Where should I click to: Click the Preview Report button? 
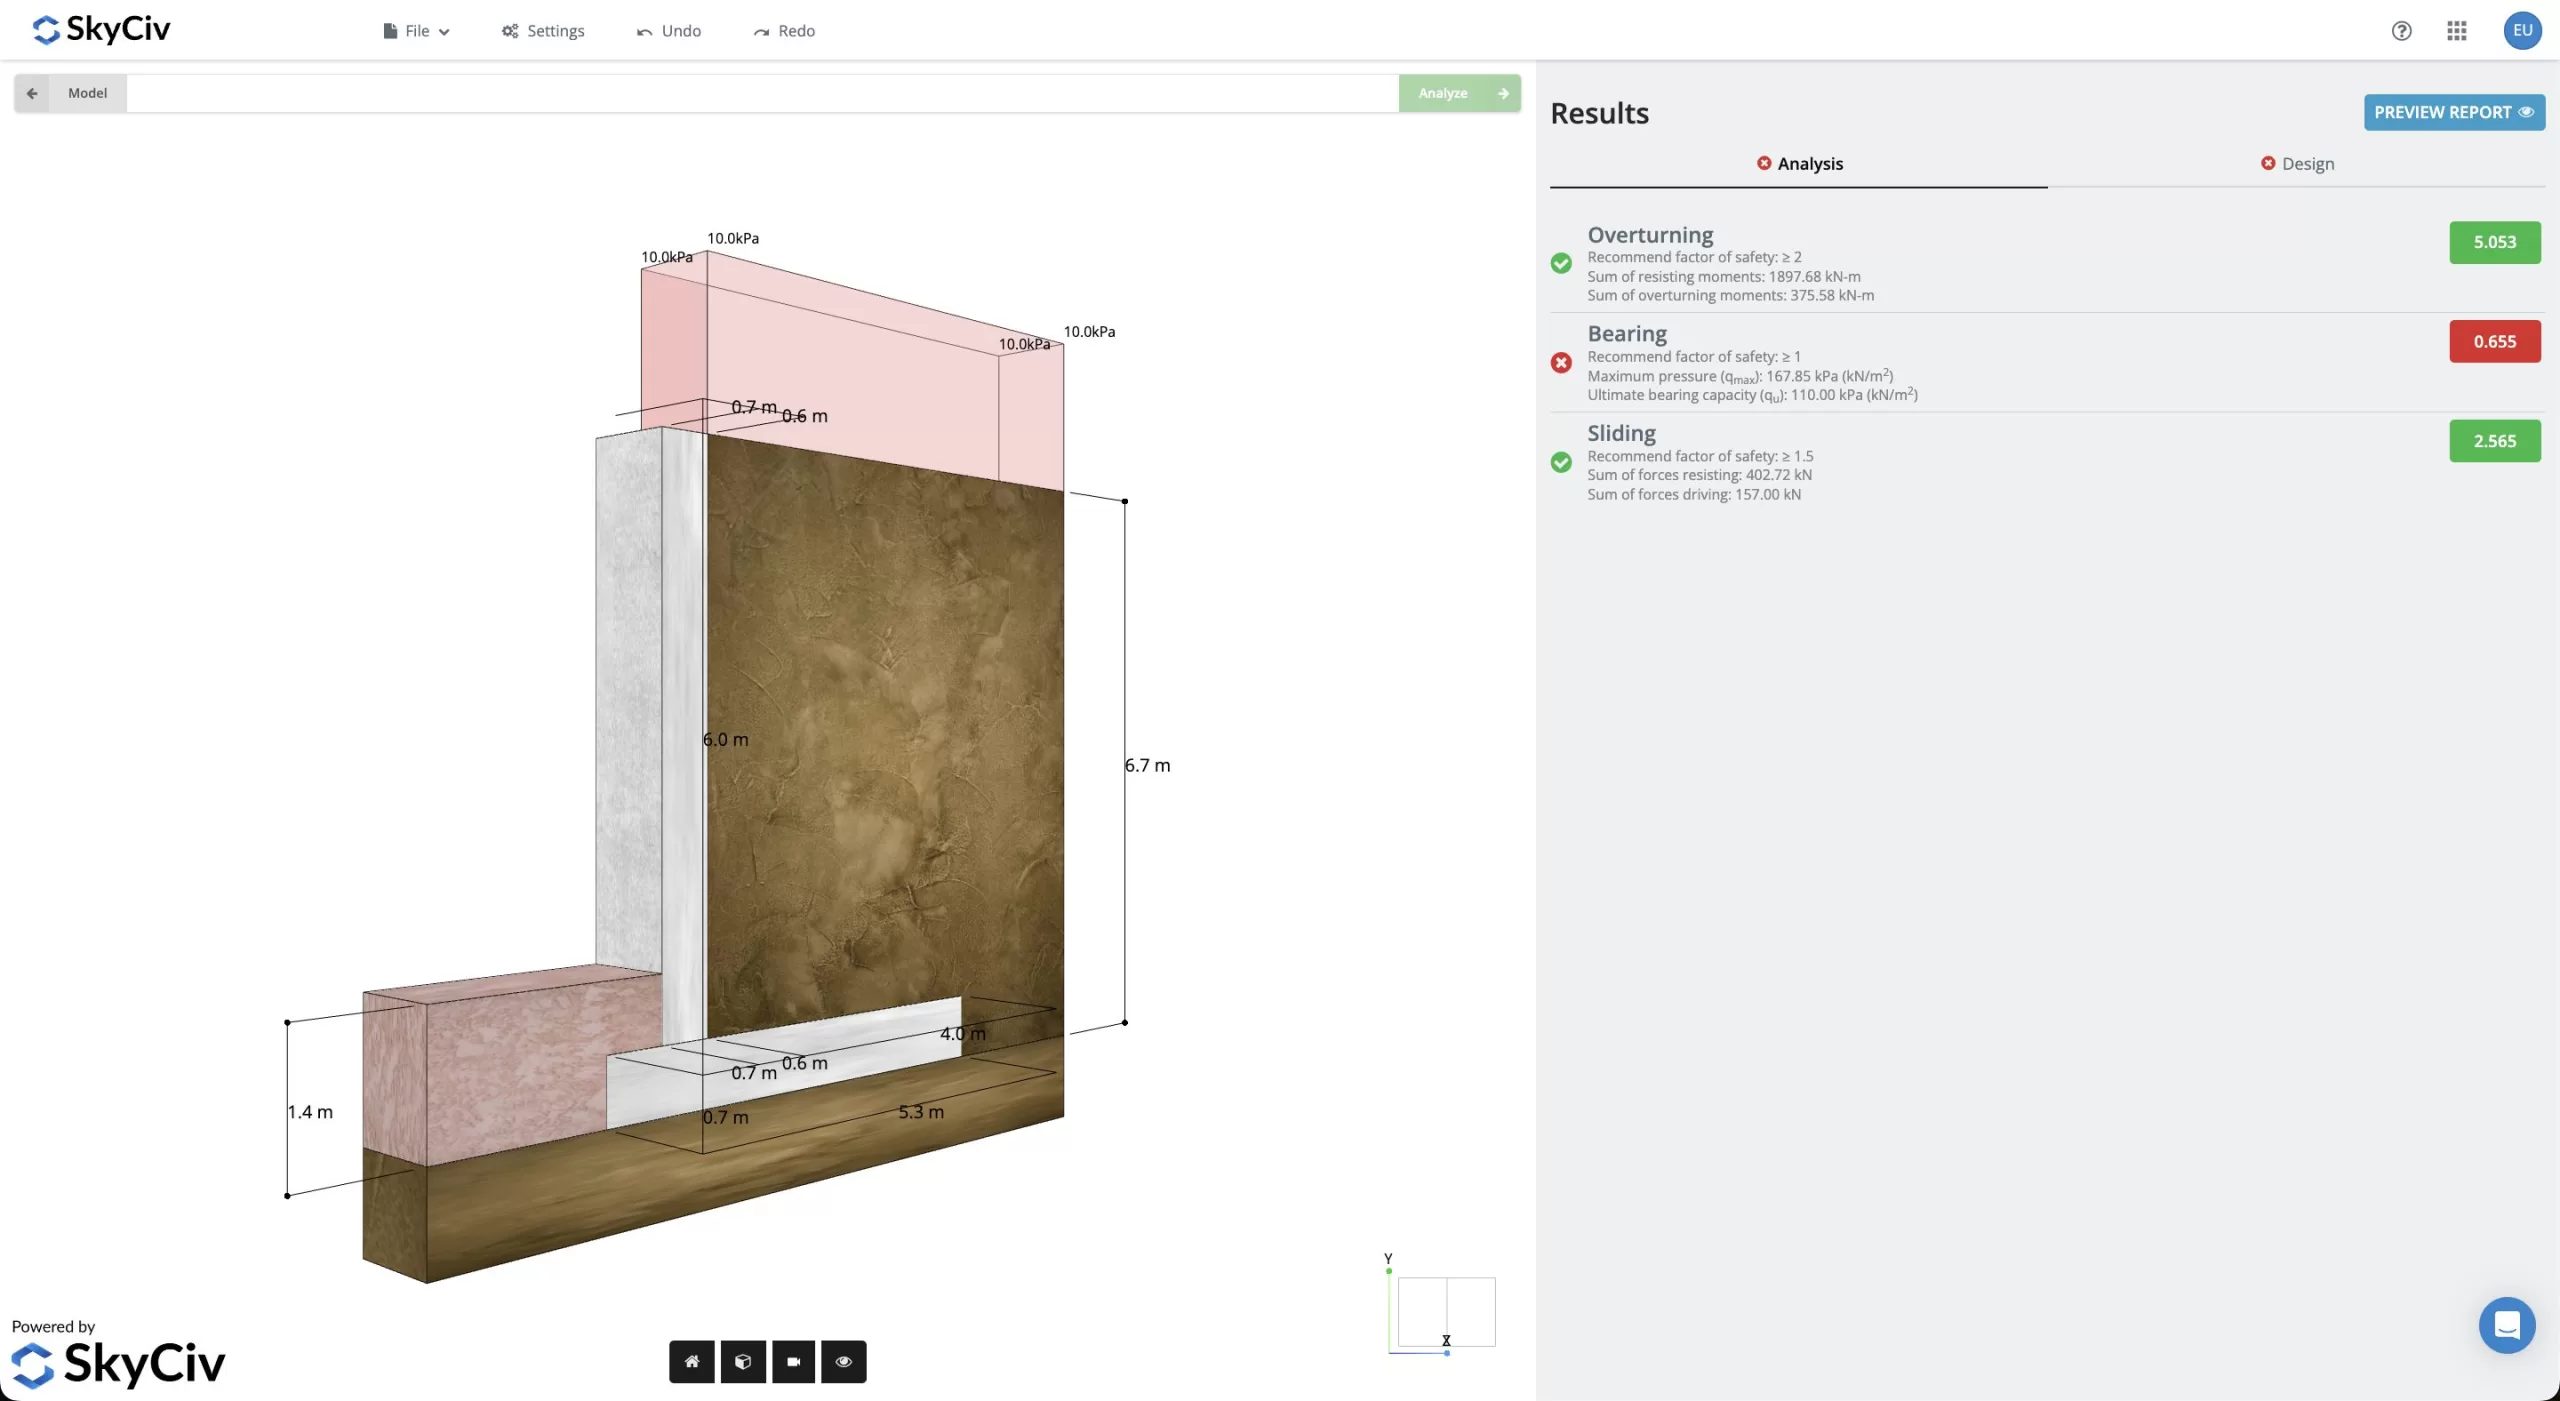(x=2453, y=112)
